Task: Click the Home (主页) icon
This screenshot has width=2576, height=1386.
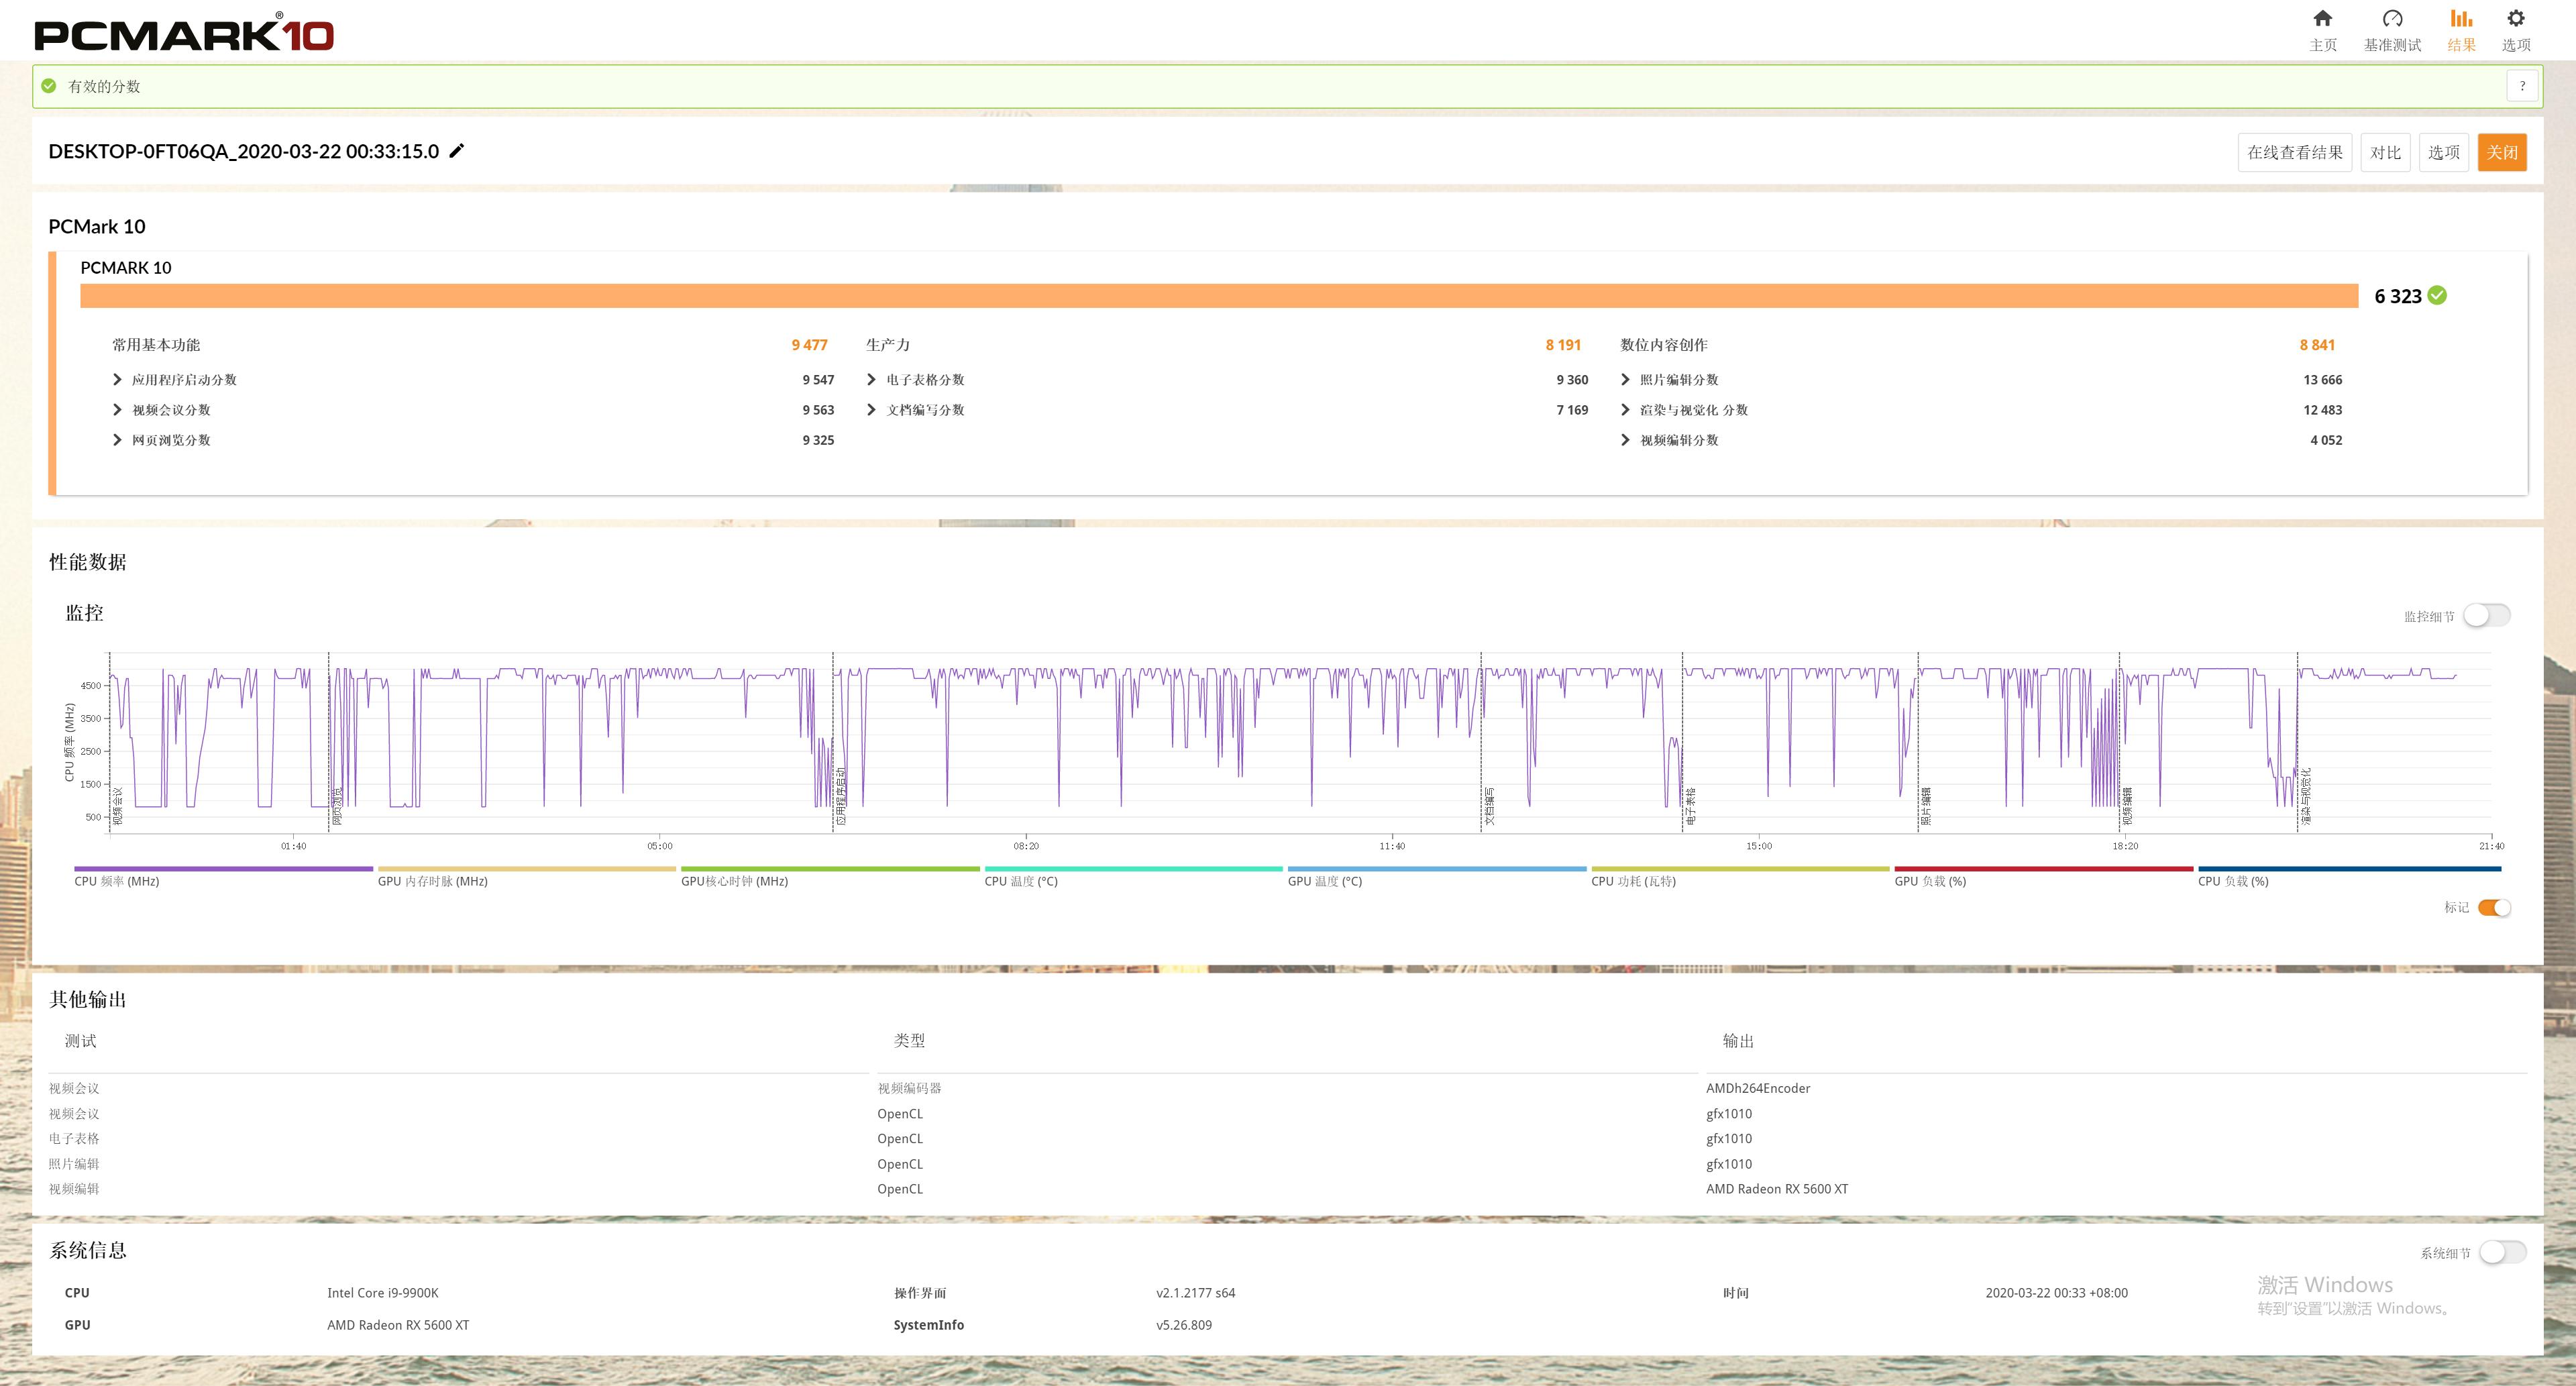Action: 2322,19
